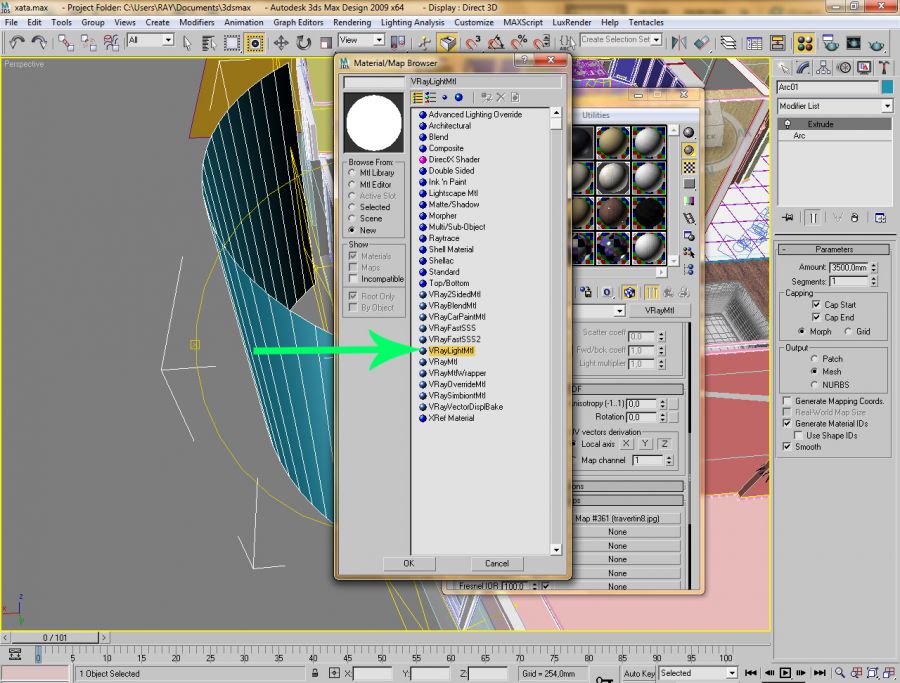The image size is (900, 683).
Task: Toggle Rectangular Selection Region icon
Action: tap(231, 43)
